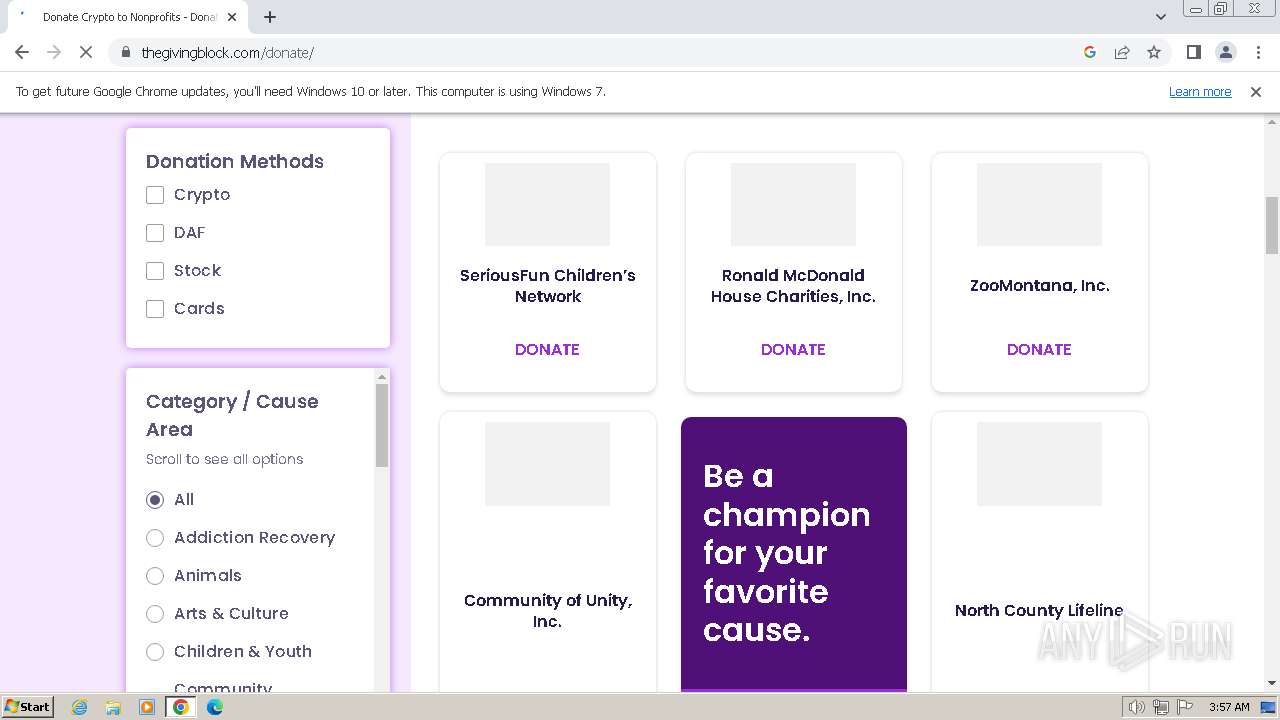Viewport: 1280px width, 720px height.
Task: Open Community of Unity logo placeholder
Action: pyautogui.click(x=547, y=464)
